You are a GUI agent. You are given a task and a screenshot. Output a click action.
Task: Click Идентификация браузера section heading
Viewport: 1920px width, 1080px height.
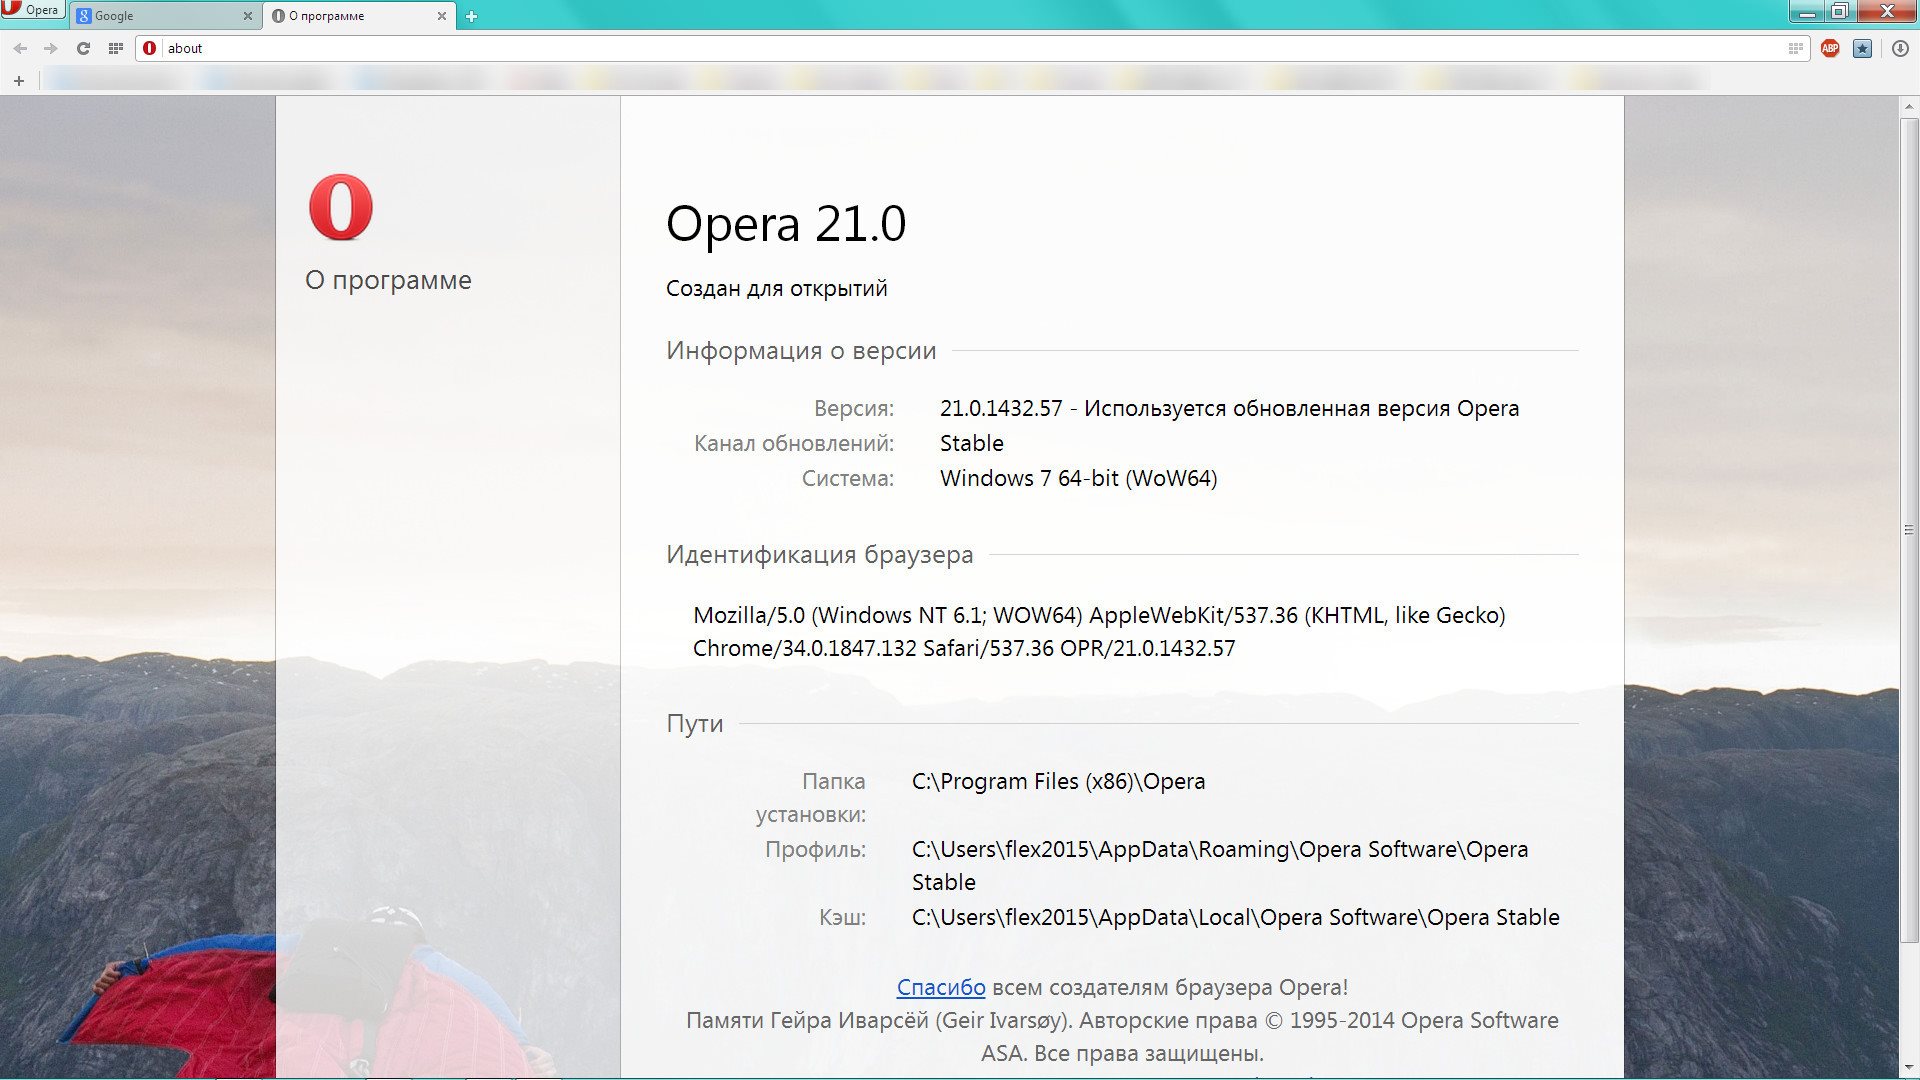(819, 555)
